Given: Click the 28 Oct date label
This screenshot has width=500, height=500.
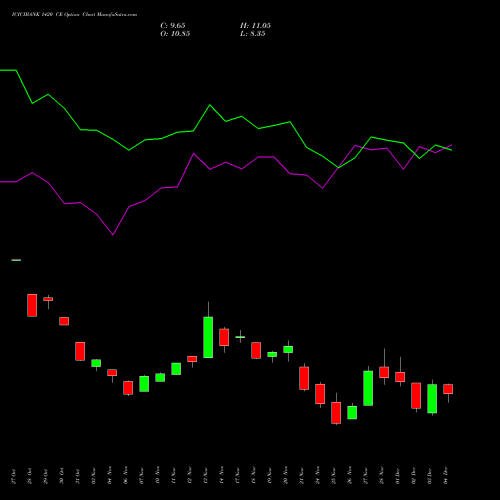Looking at the screenshot, I should [x=30, y=476].
